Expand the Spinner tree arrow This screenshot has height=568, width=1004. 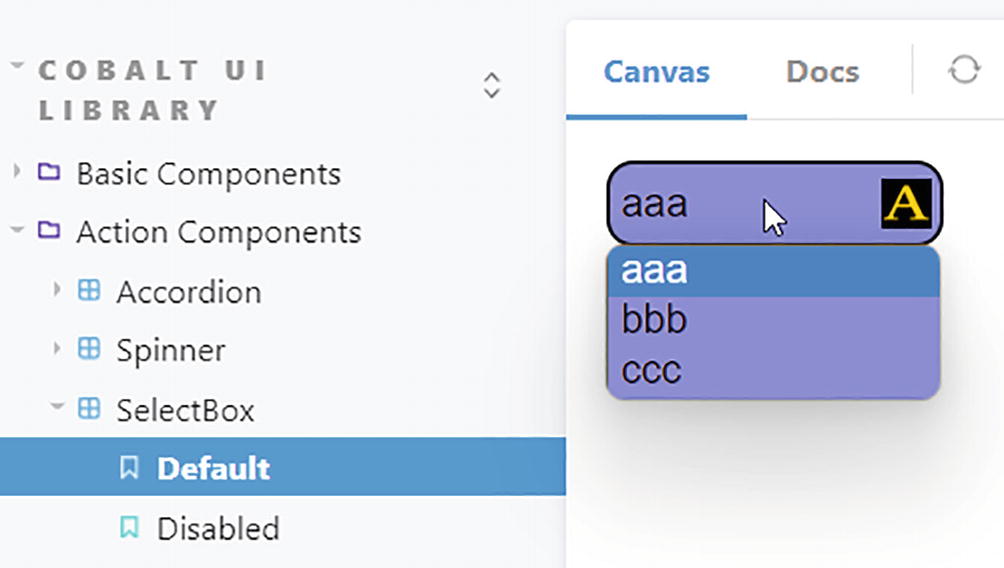57,349
